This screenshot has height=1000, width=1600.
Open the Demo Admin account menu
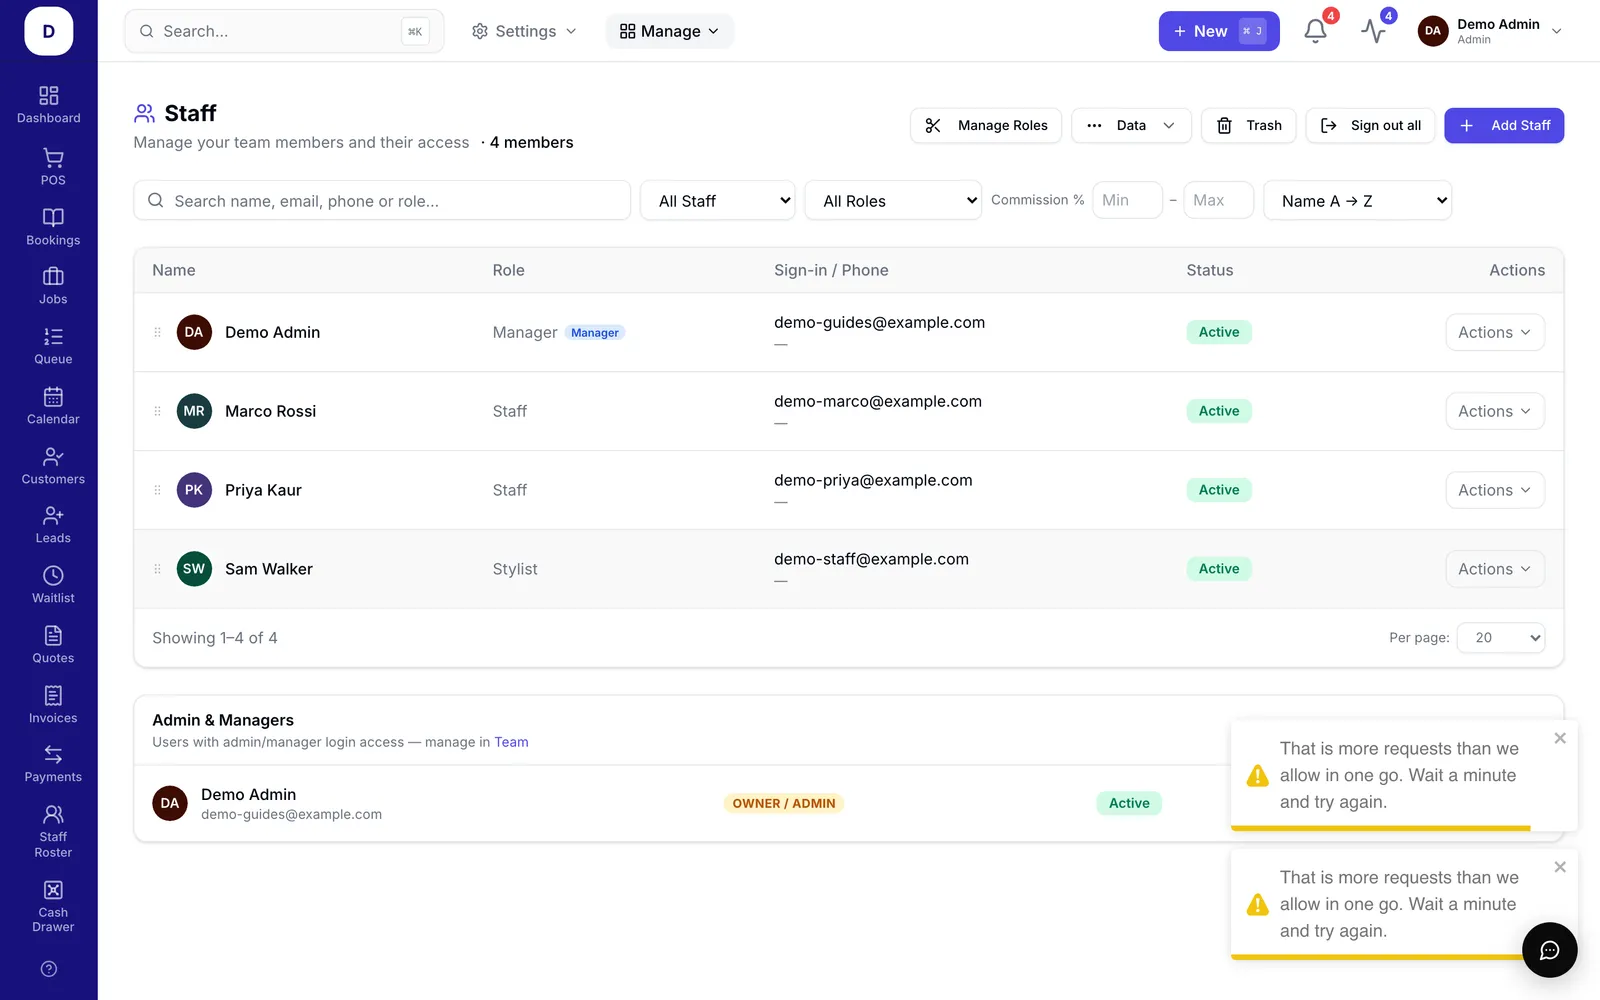click(1490, 31)
